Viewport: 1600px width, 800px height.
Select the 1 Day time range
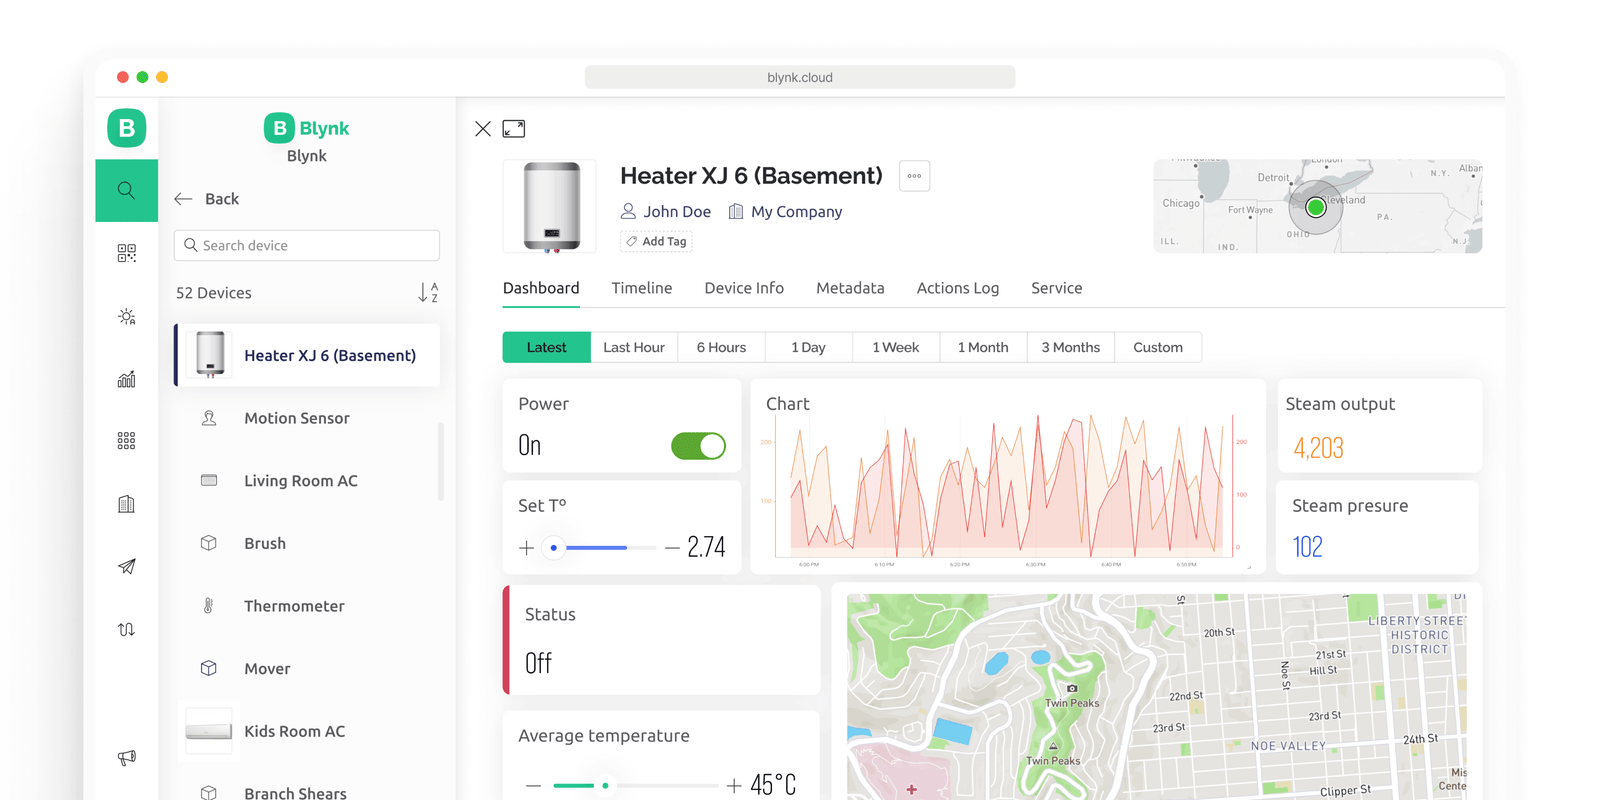coord(808,347)
